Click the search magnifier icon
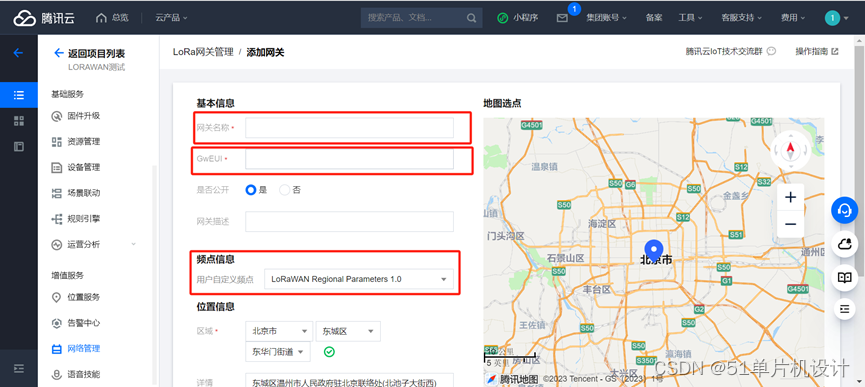The height and width of the screenshot is (387, 865). point(471,18)
